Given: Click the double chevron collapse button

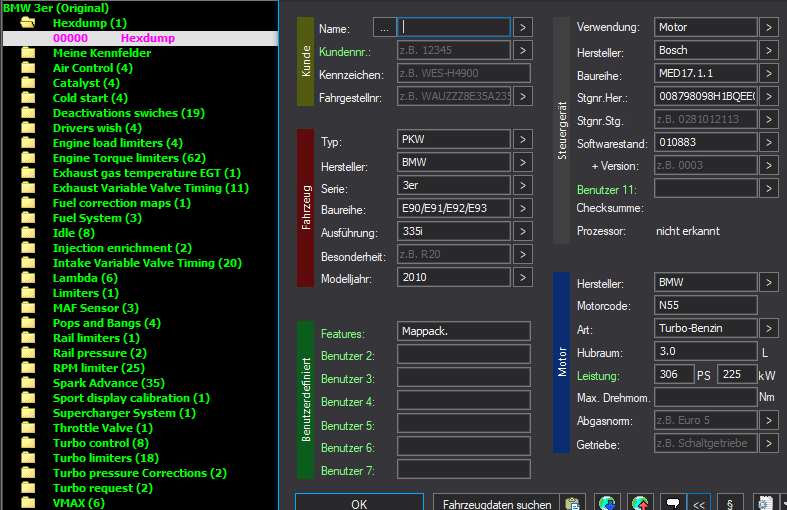Looking at the screenshot, I should tap(699, 502).
